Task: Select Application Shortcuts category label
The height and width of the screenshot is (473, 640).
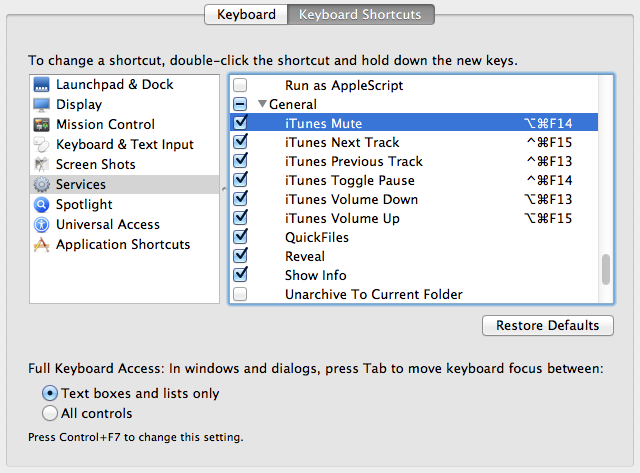Action: pyautogui.click(x=123, y=244)
